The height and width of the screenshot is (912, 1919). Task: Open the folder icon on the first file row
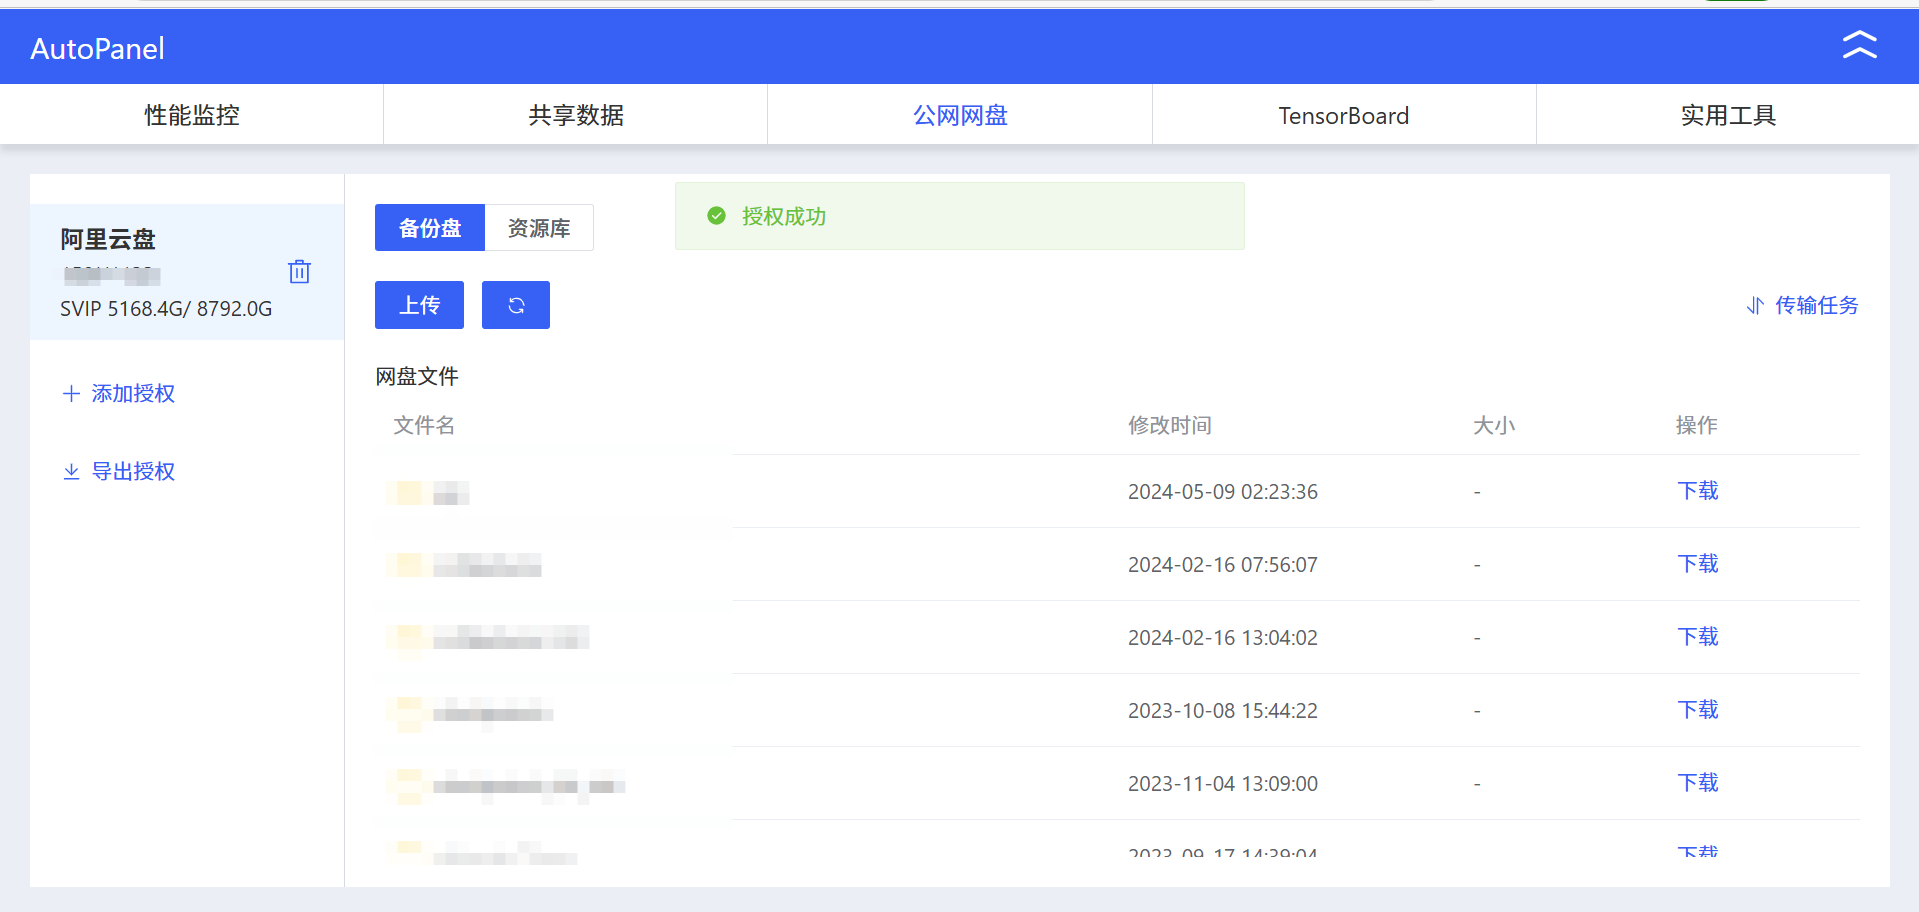click(405, 492)
